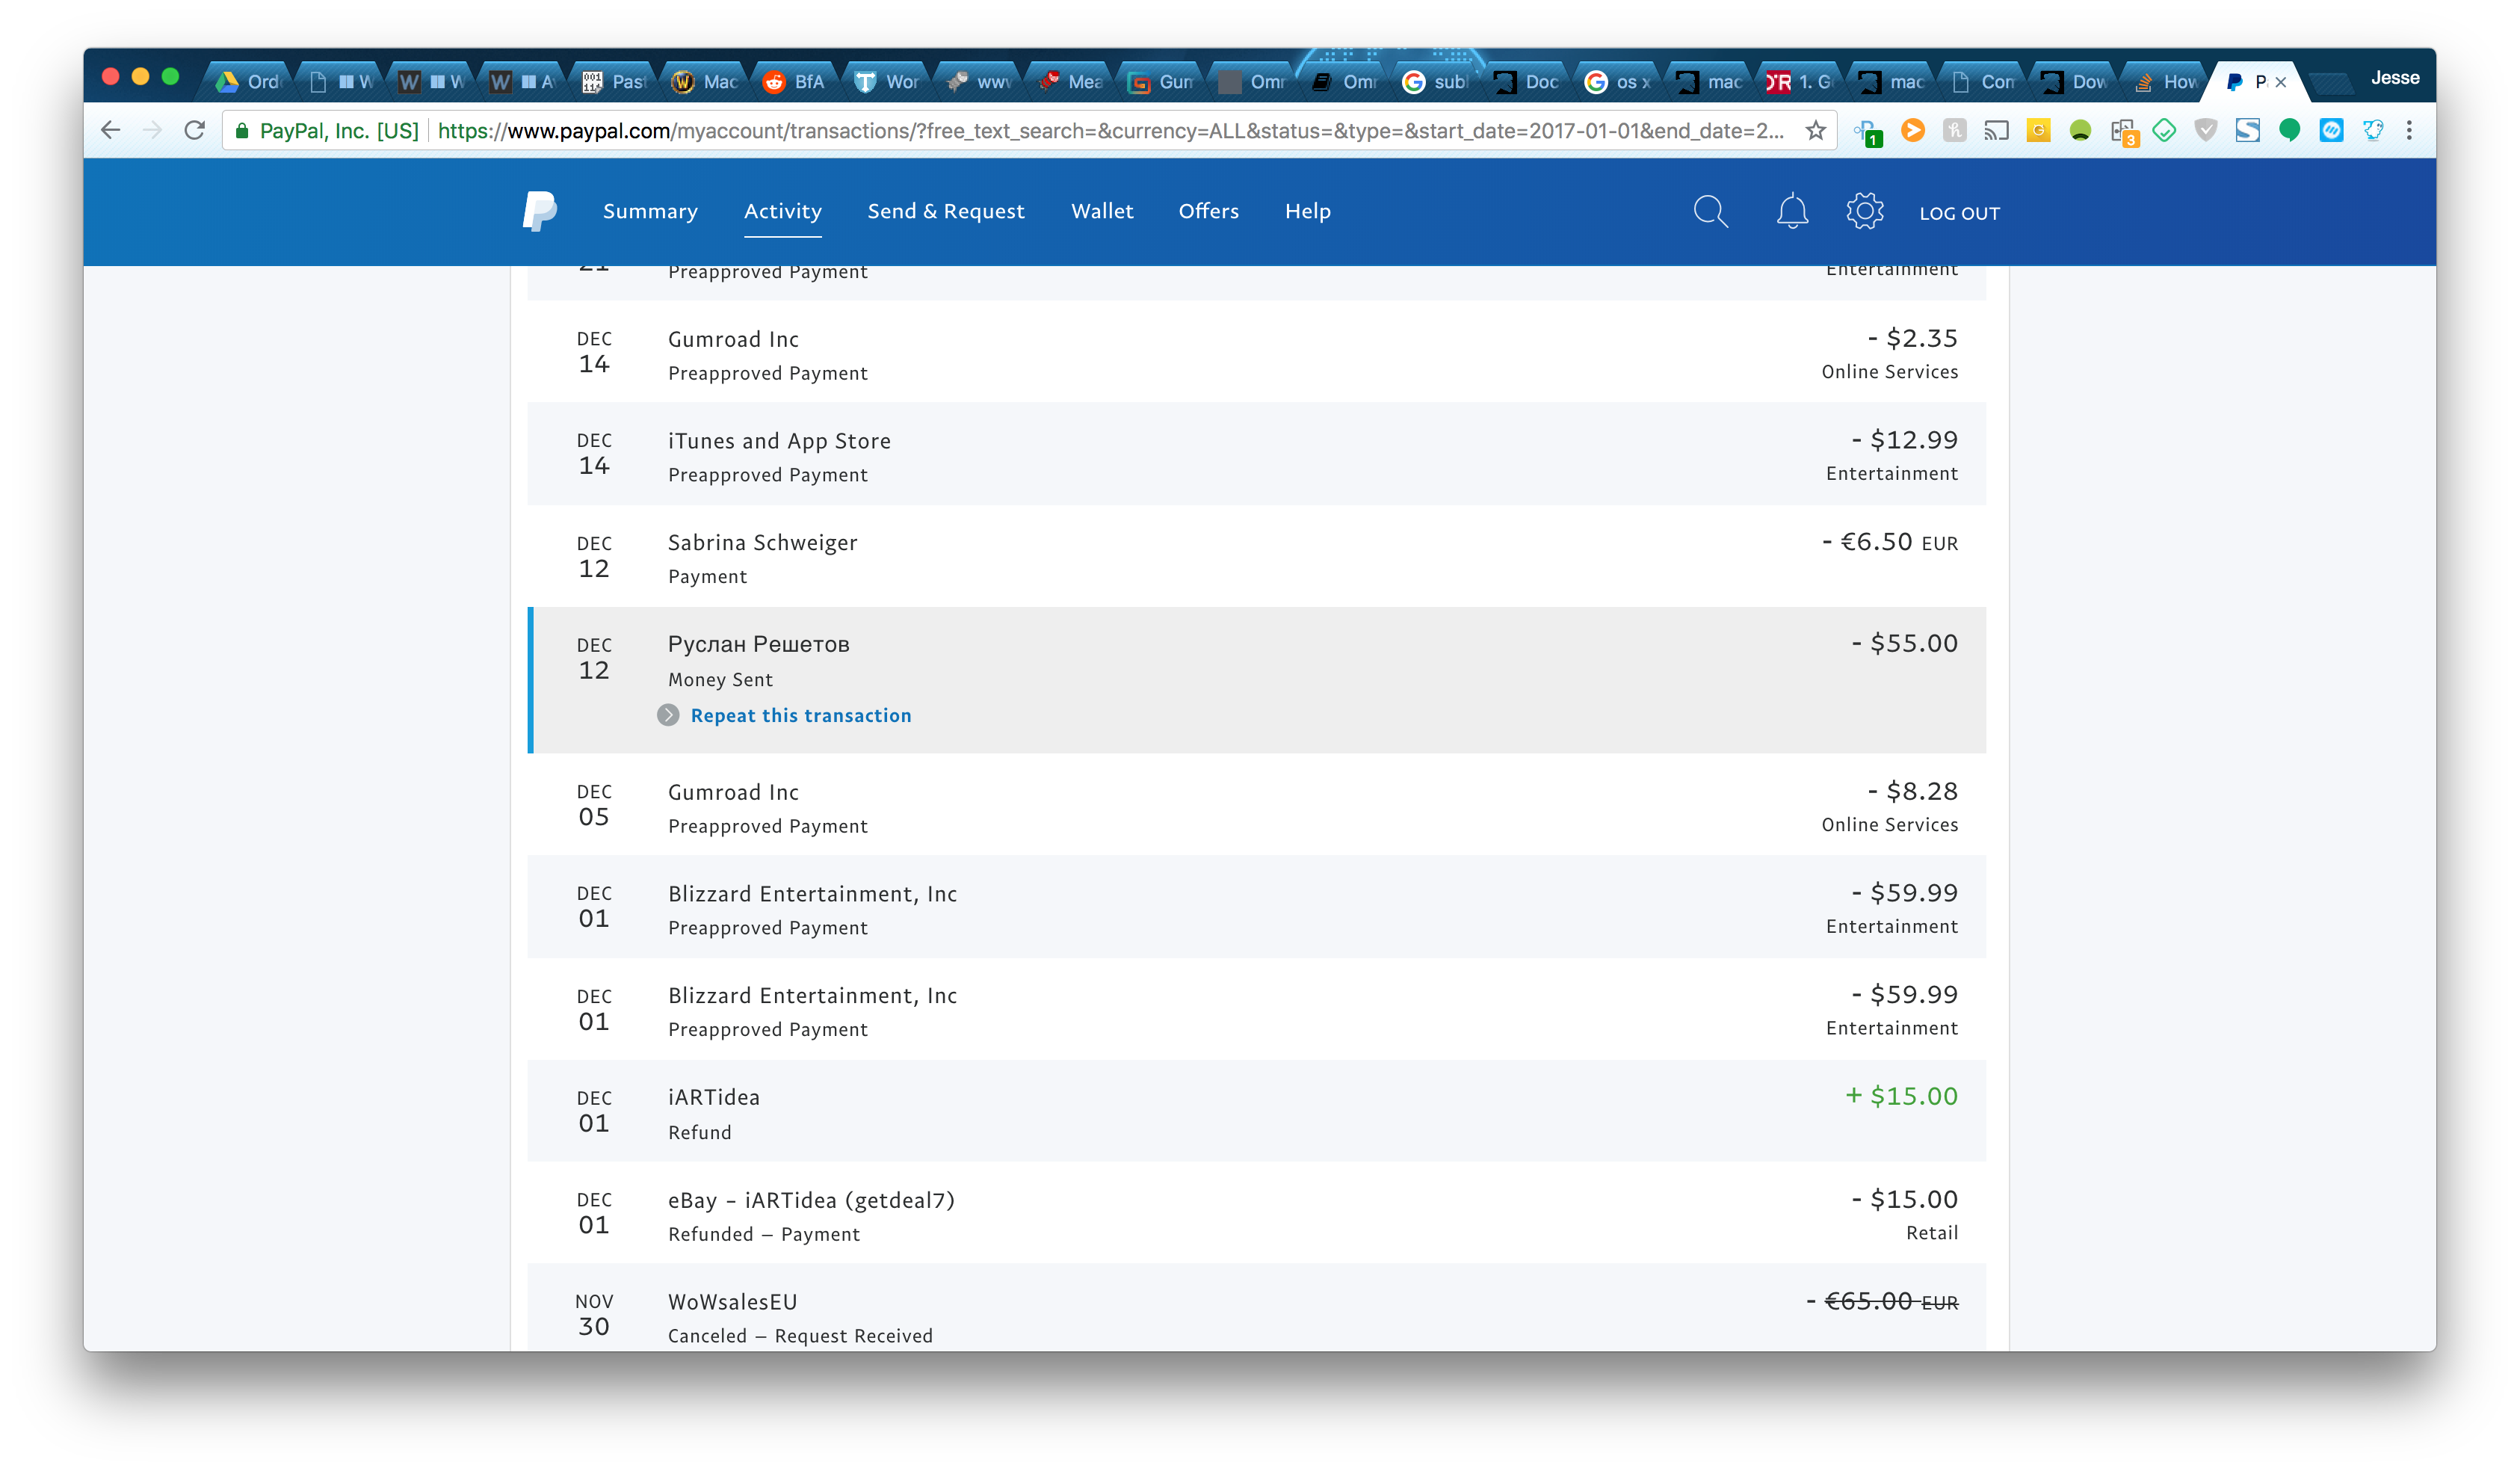The width and height of the screenshot is (2520, 1471).
Task: Click Repeat this transaction link
Action: point(801,715)
